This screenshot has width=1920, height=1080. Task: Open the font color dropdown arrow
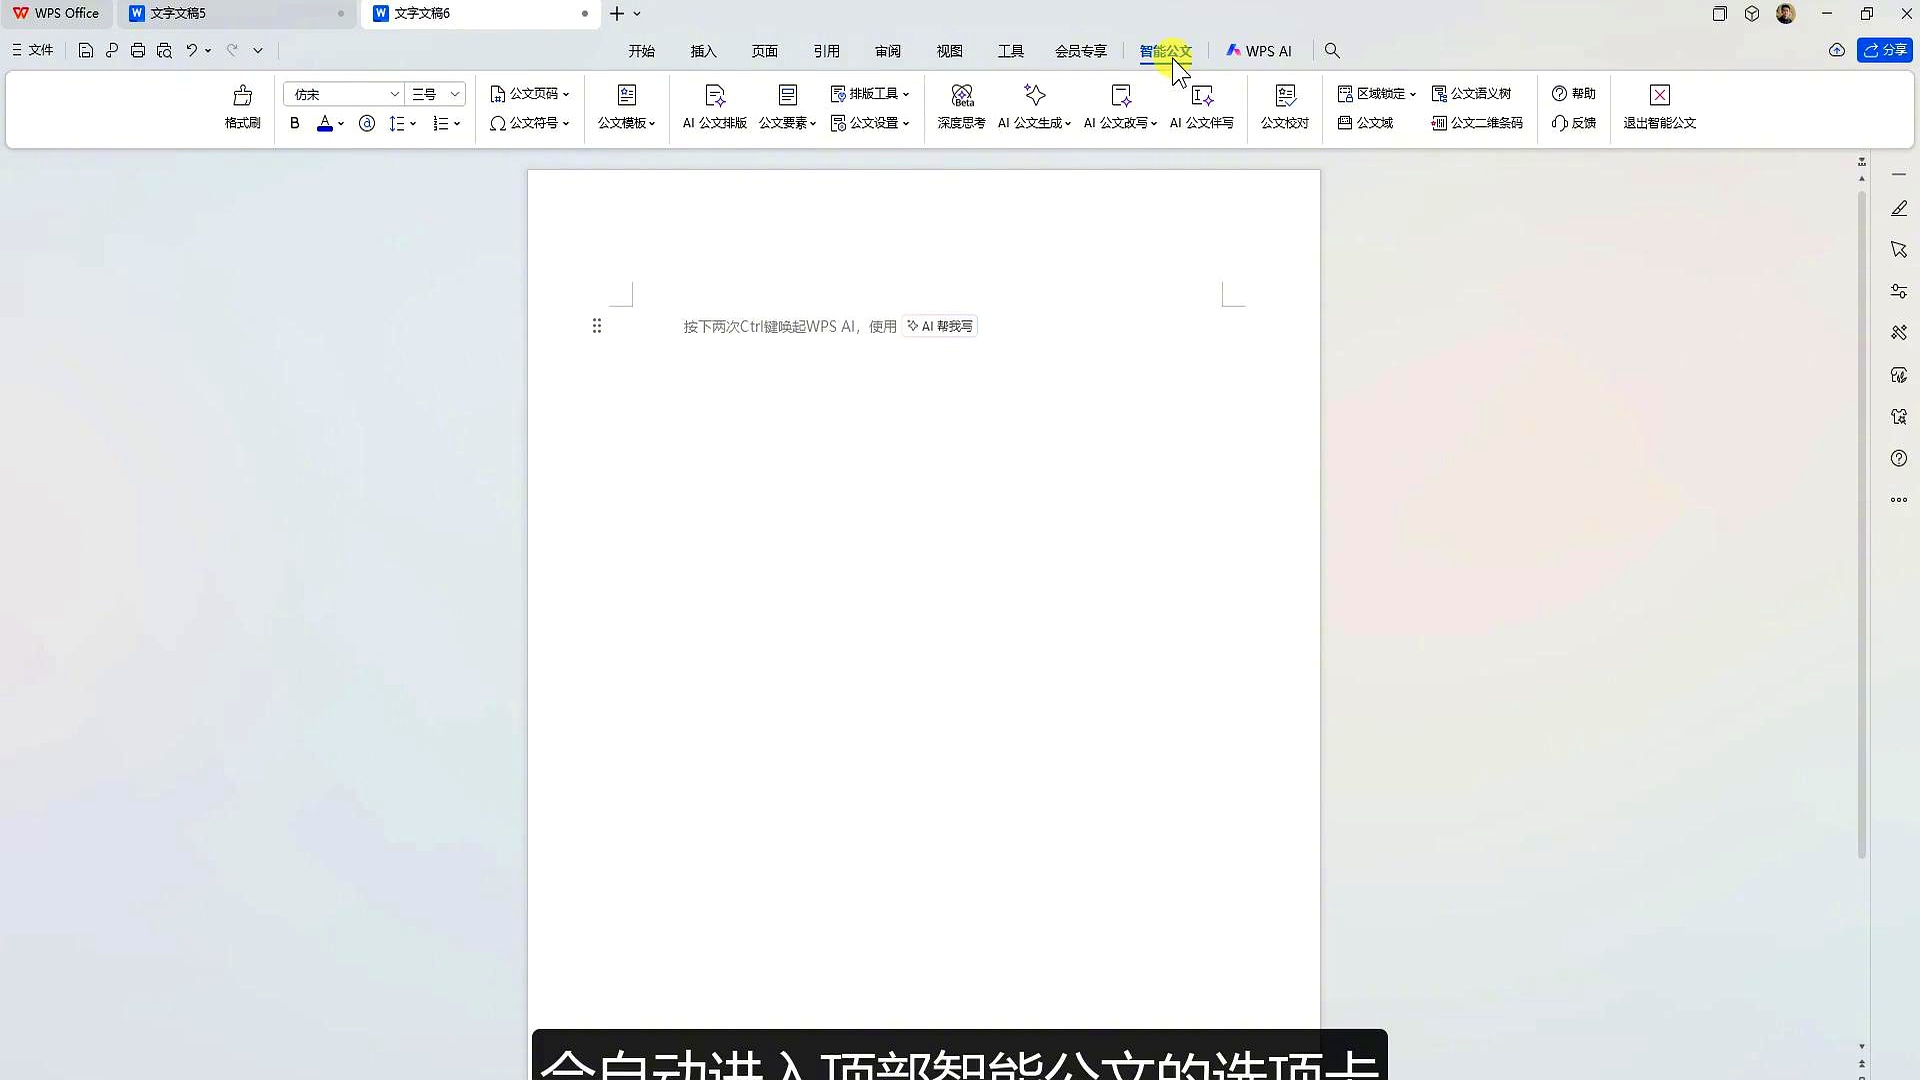click(x=341, y=124)
